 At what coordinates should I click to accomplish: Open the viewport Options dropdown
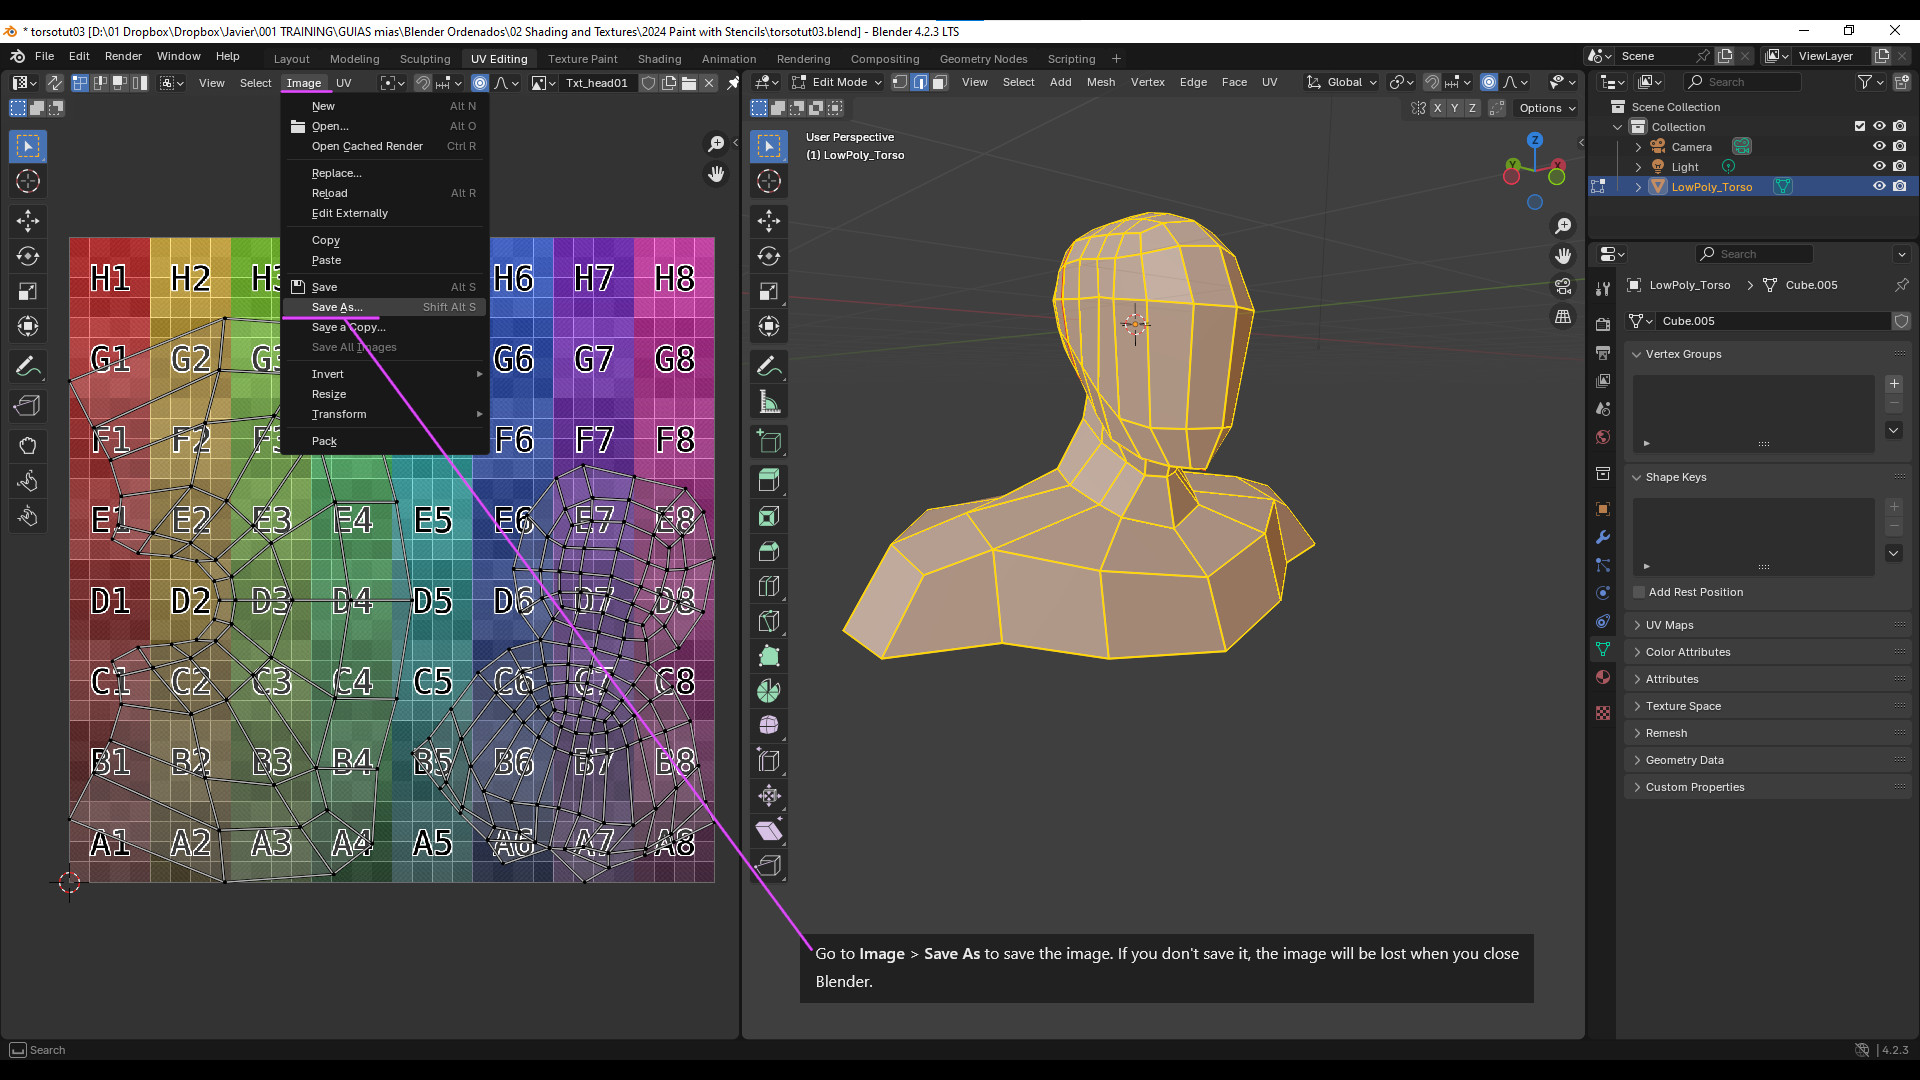(x=1547, y=108)
